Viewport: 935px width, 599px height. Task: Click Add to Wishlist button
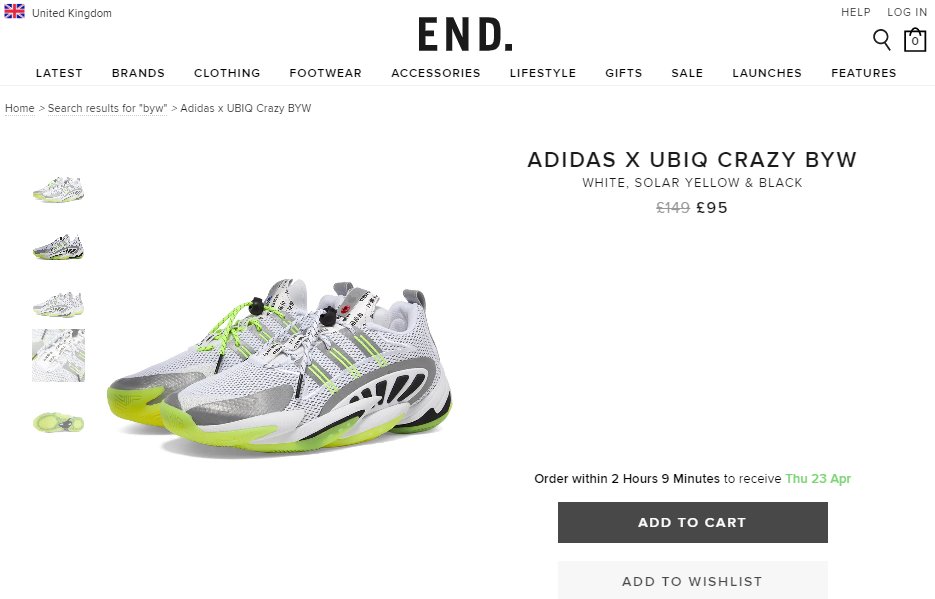click(693, 581)
